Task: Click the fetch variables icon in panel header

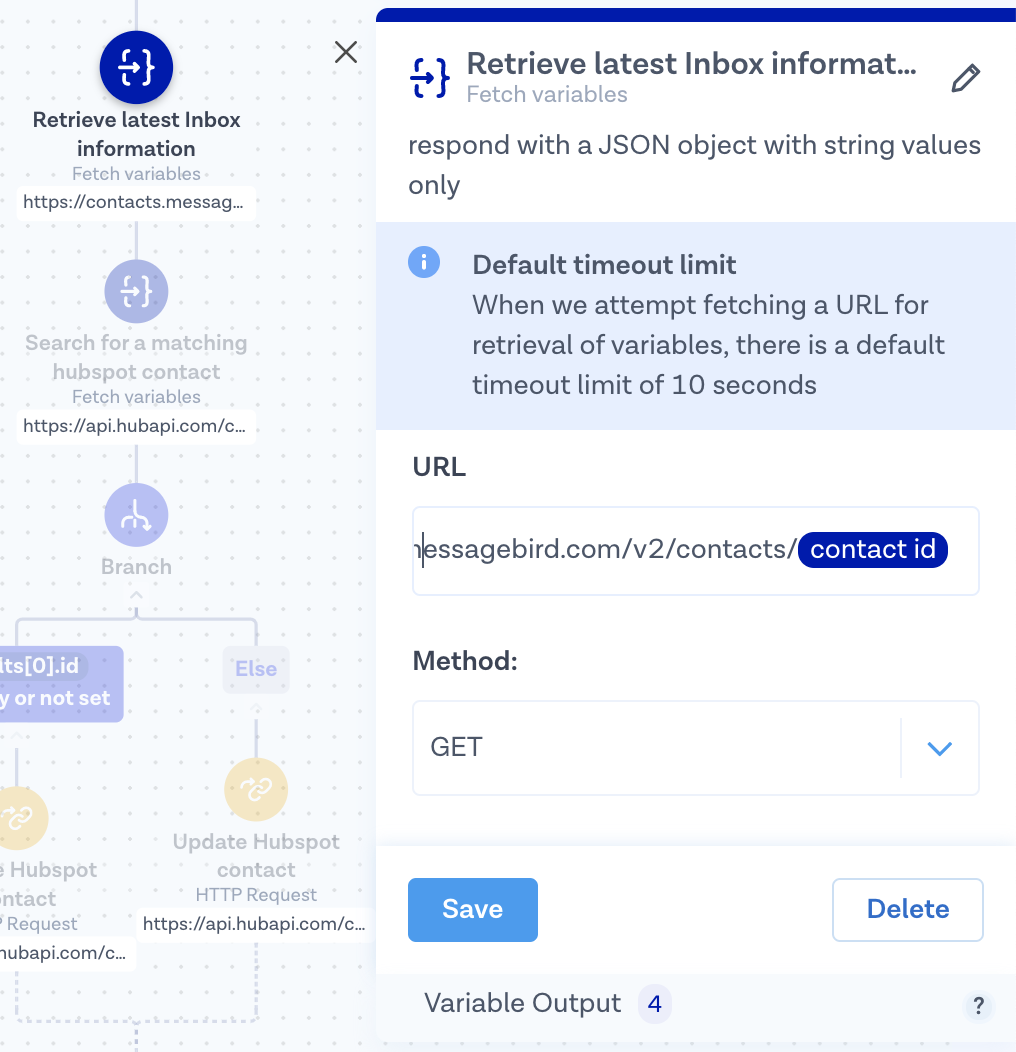Action: pyautogui.click(x=430, y=78)
